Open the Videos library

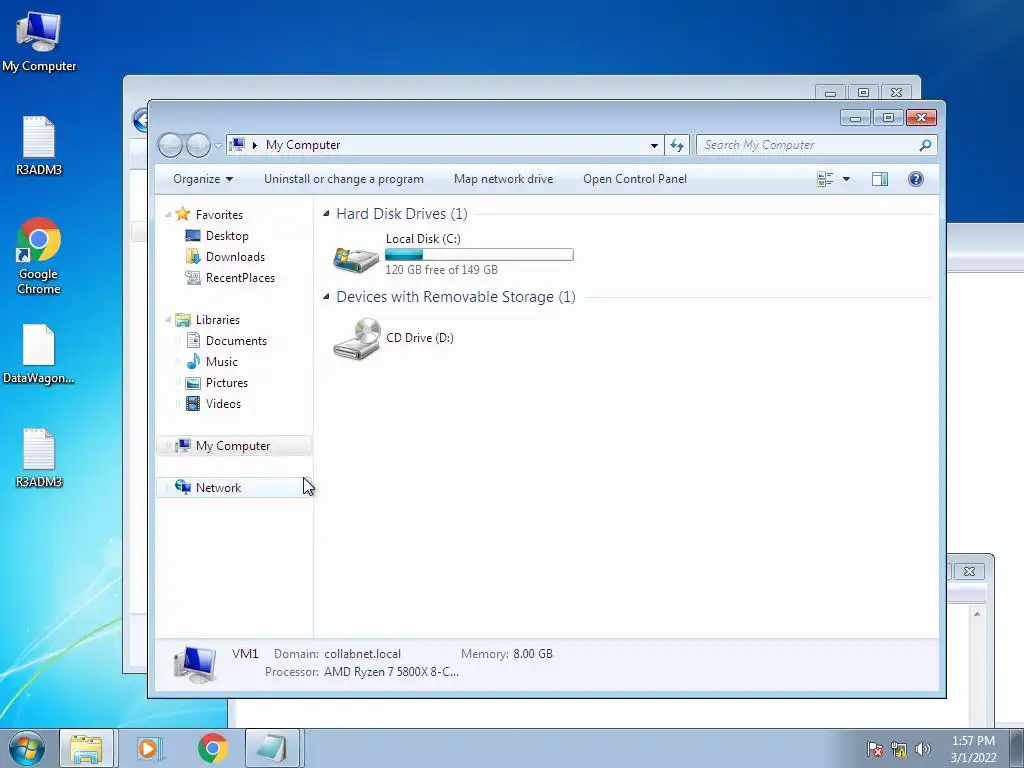tap(223, 404)
